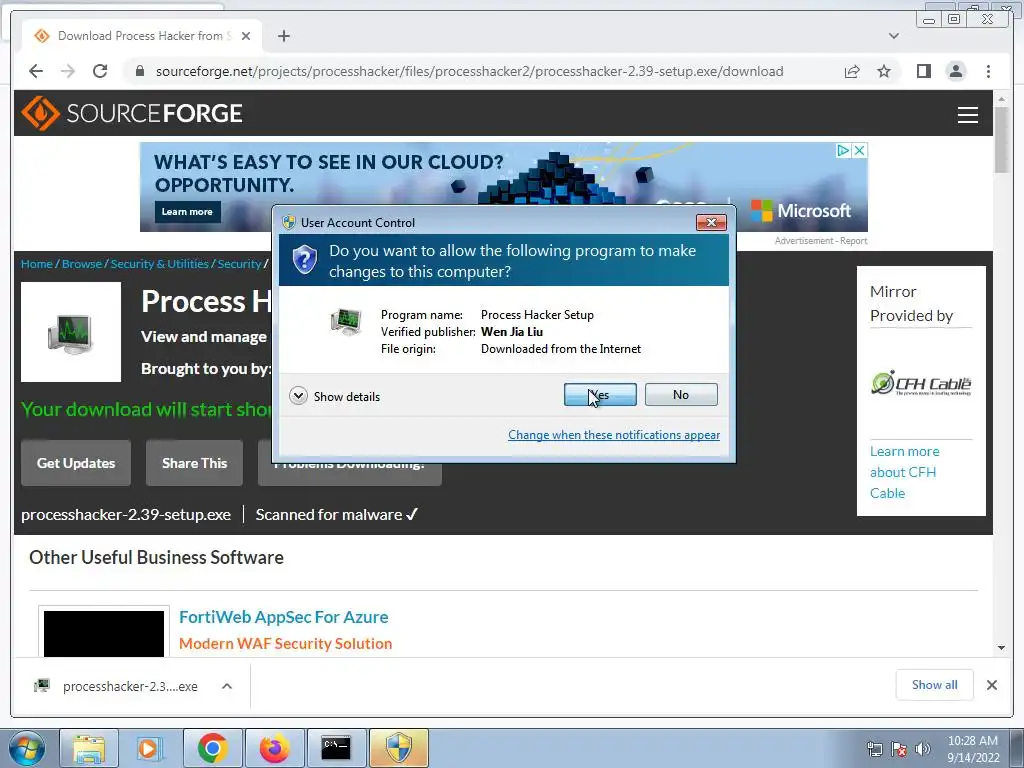The height and width of the screenshot is (768, 1024).
Task: Open SourceForge hamburger menu
Action: [967, 114]
